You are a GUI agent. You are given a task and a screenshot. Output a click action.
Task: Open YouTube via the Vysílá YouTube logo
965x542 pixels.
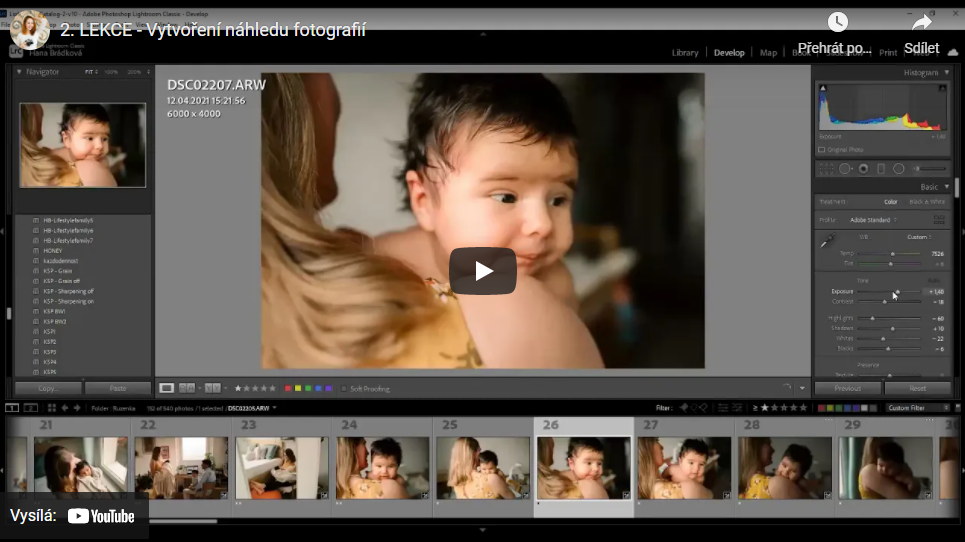[x=101, y=516]
